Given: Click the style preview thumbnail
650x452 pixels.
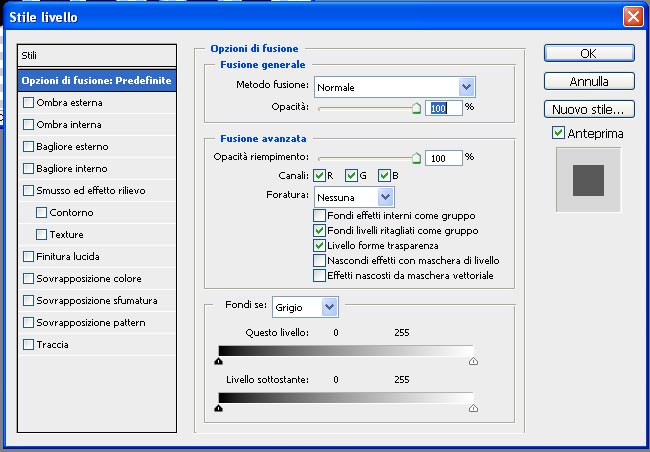Looking at the screenshot, I should click(588, 180).
